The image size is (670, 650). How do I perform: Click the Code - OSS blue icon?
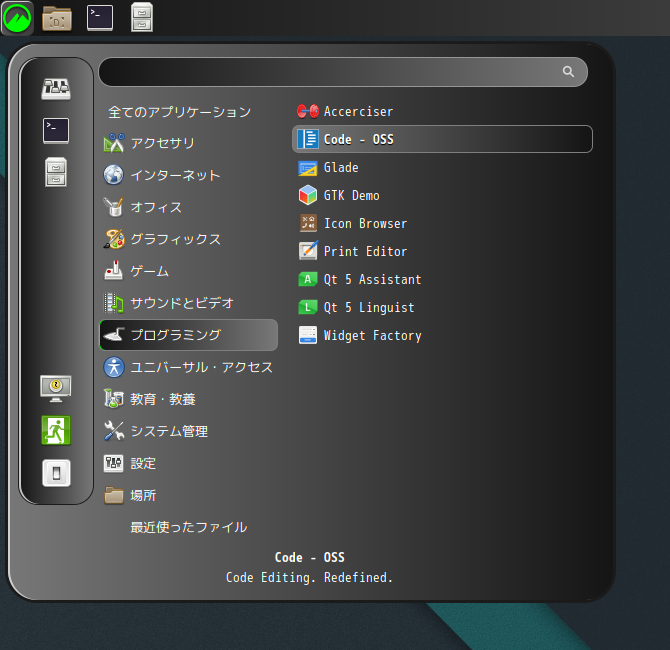(308, 139)
